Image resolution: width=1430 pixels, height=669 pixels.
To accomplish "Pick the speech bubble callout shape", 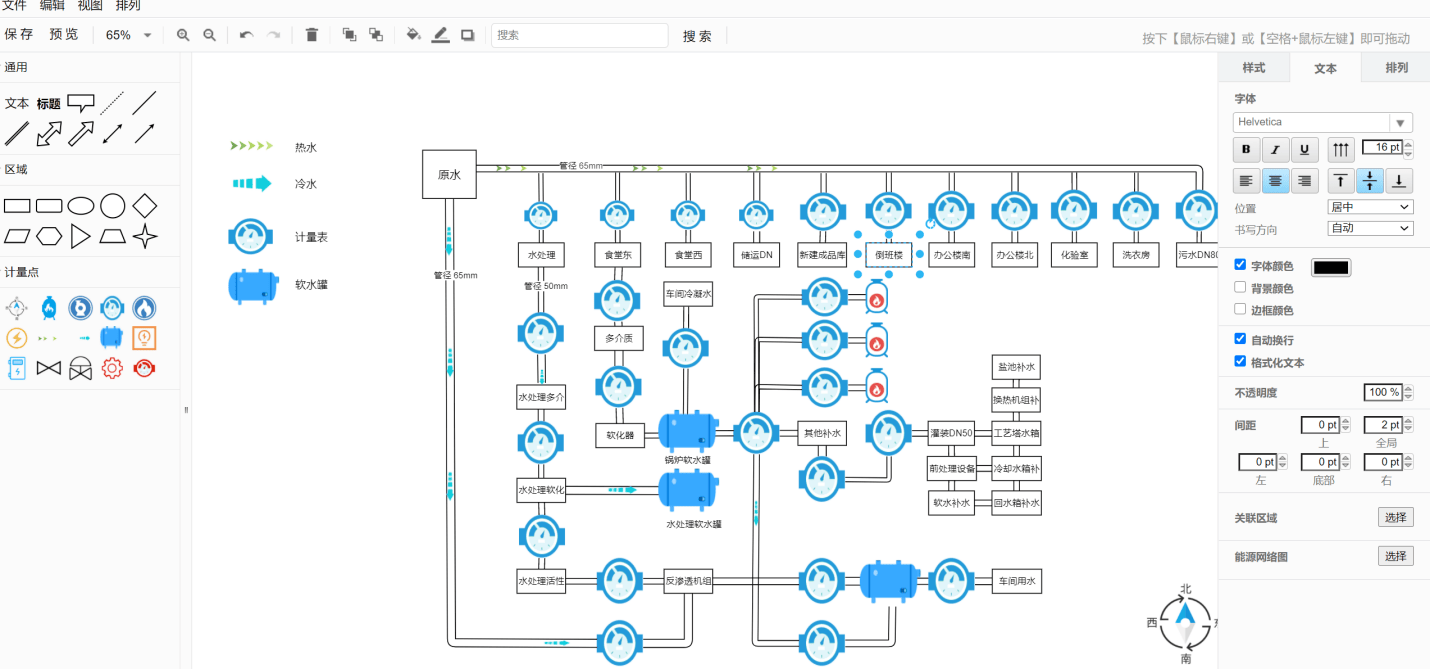I will coord(81,102).
